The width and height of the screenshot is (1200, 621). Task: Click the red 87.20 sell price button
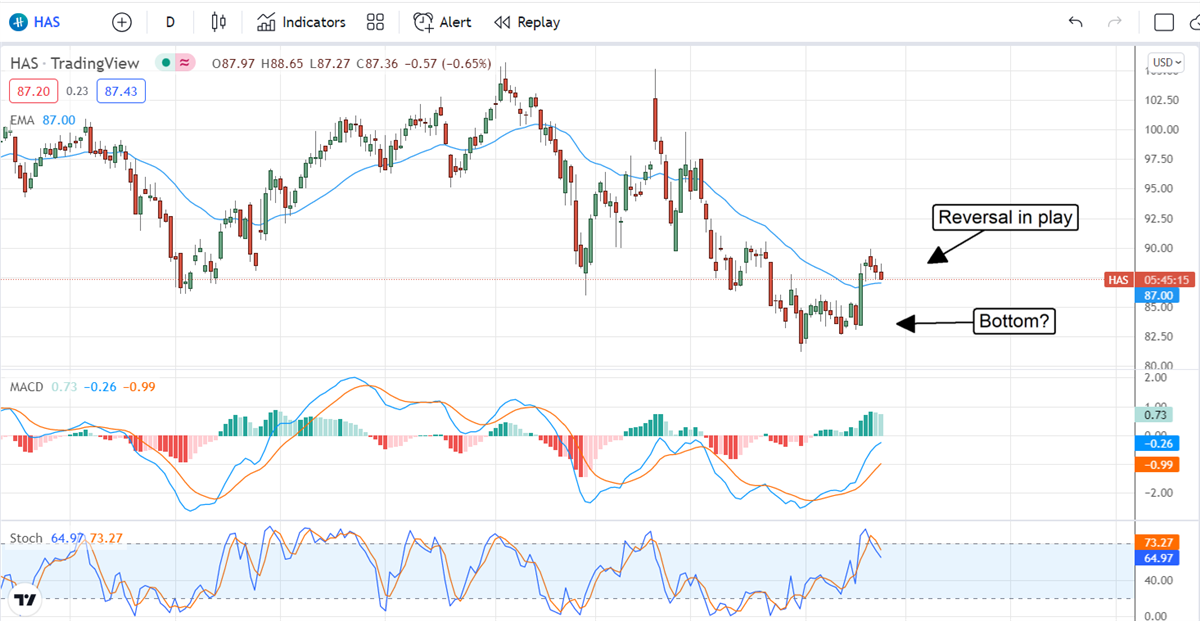pos(30,91)
